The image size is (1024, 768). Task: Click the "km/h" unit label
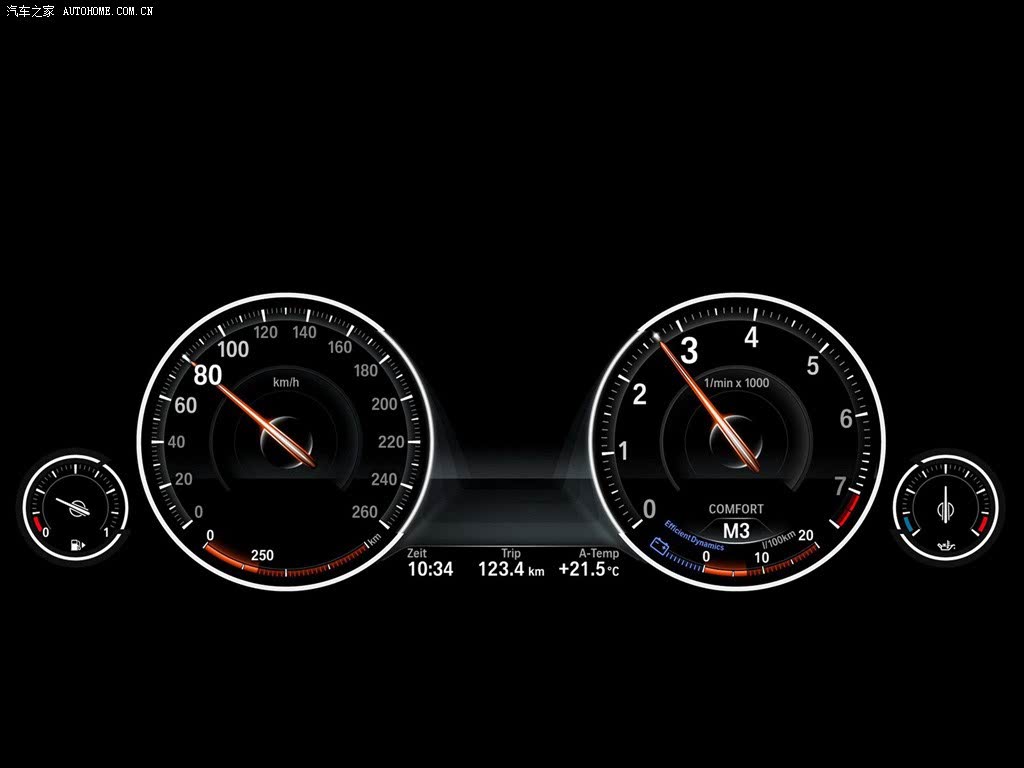(286, 382)
